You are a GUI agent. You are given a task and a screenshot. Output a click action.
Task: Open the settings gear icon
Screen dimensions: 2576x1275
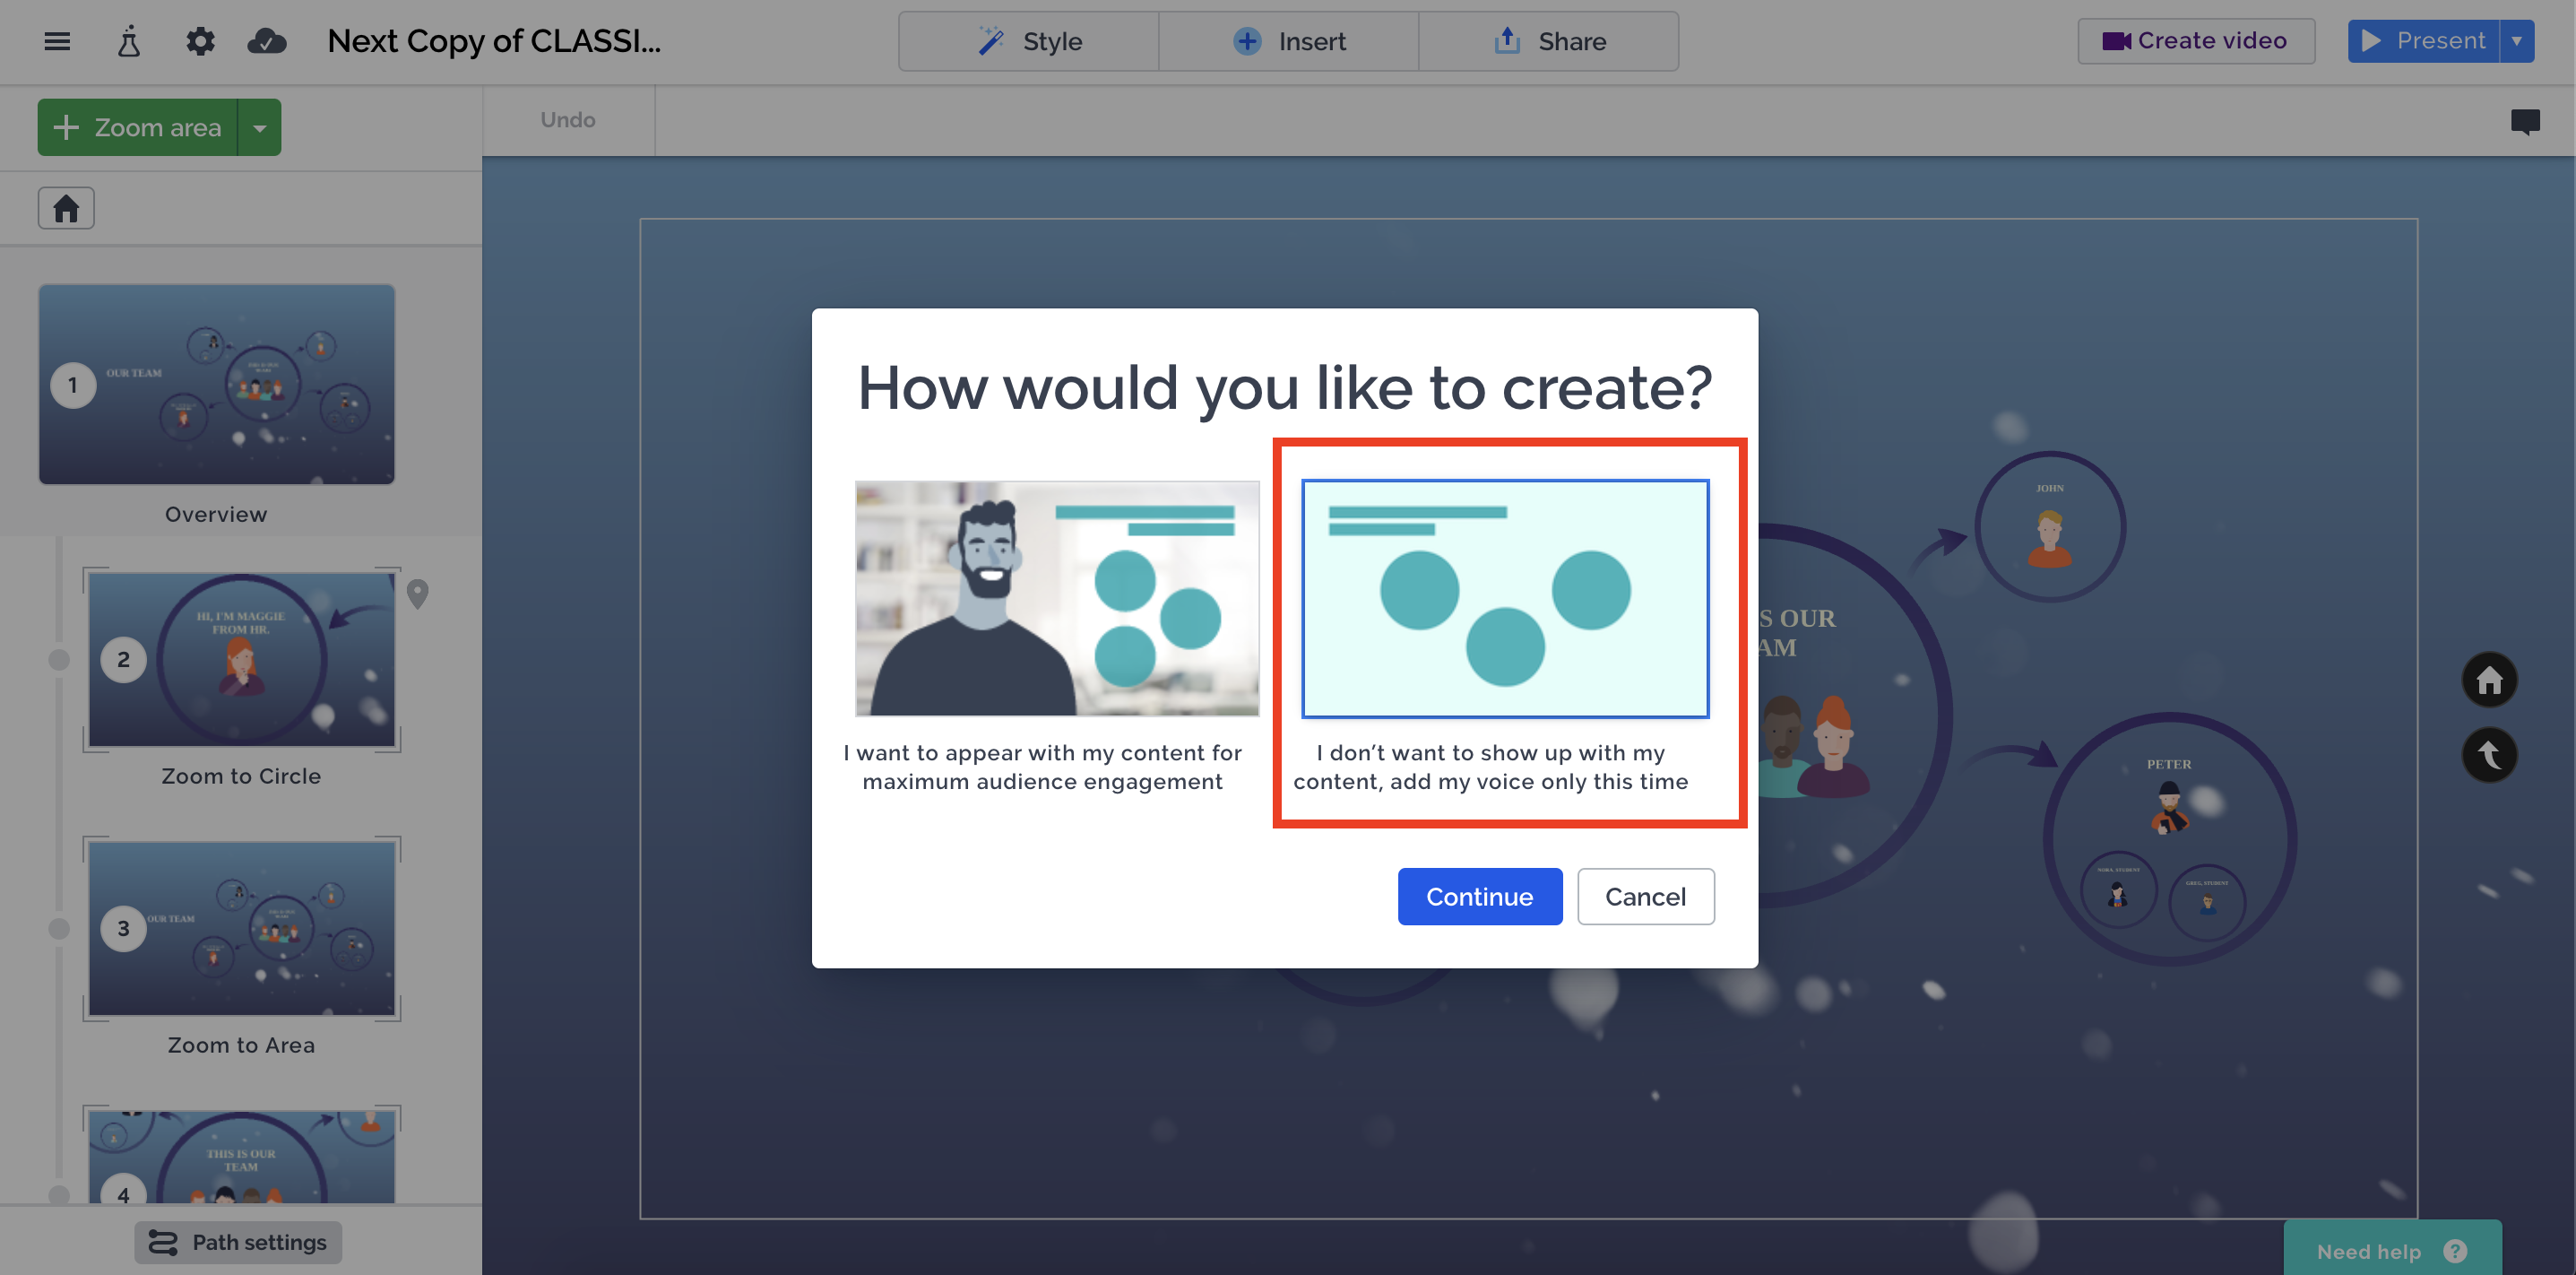(x=200, y=41)
